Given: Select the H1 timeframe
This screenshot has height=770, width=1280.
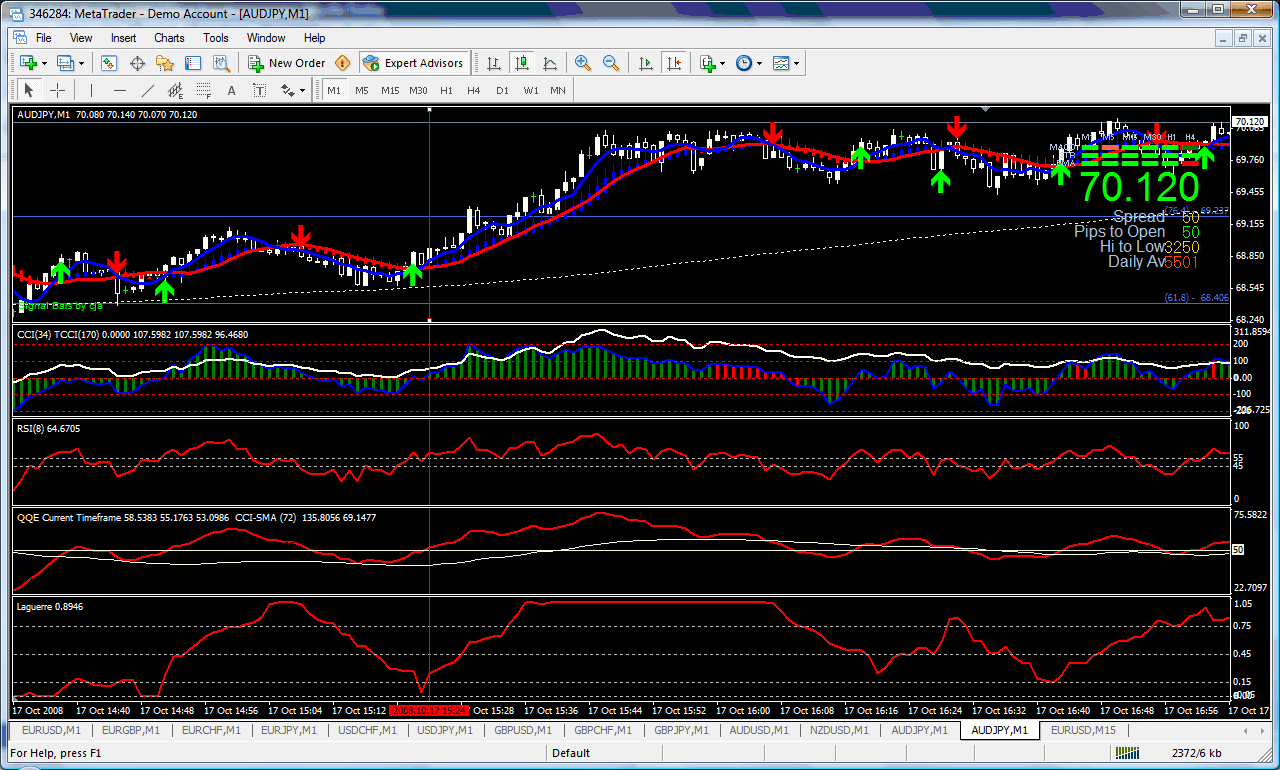Looking at the screenshot, I should pyautogui.click(x=446, y=90).
